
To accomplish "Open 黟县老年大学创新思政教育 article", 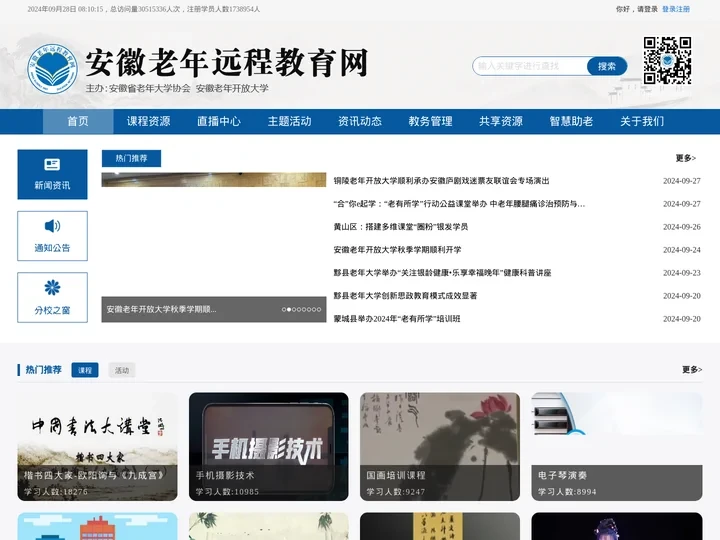I will 405,296.
